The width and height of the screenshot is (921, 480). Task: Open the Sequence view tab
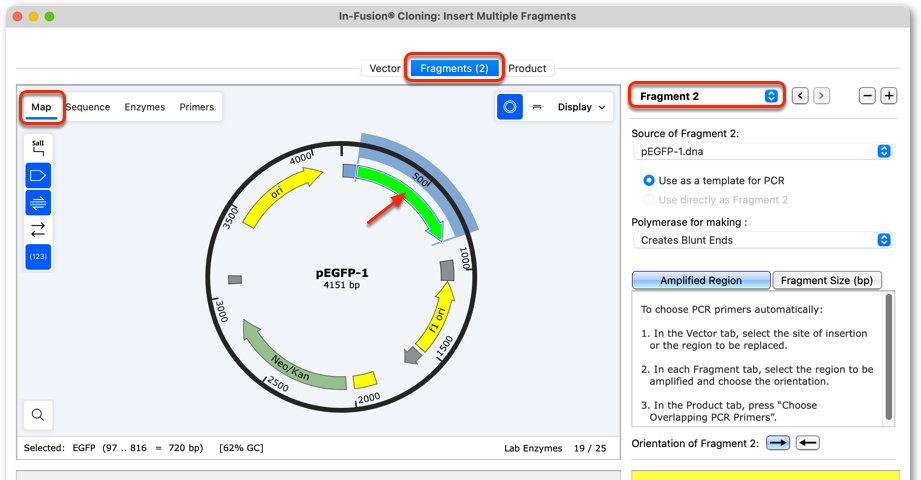click(88, 107)
